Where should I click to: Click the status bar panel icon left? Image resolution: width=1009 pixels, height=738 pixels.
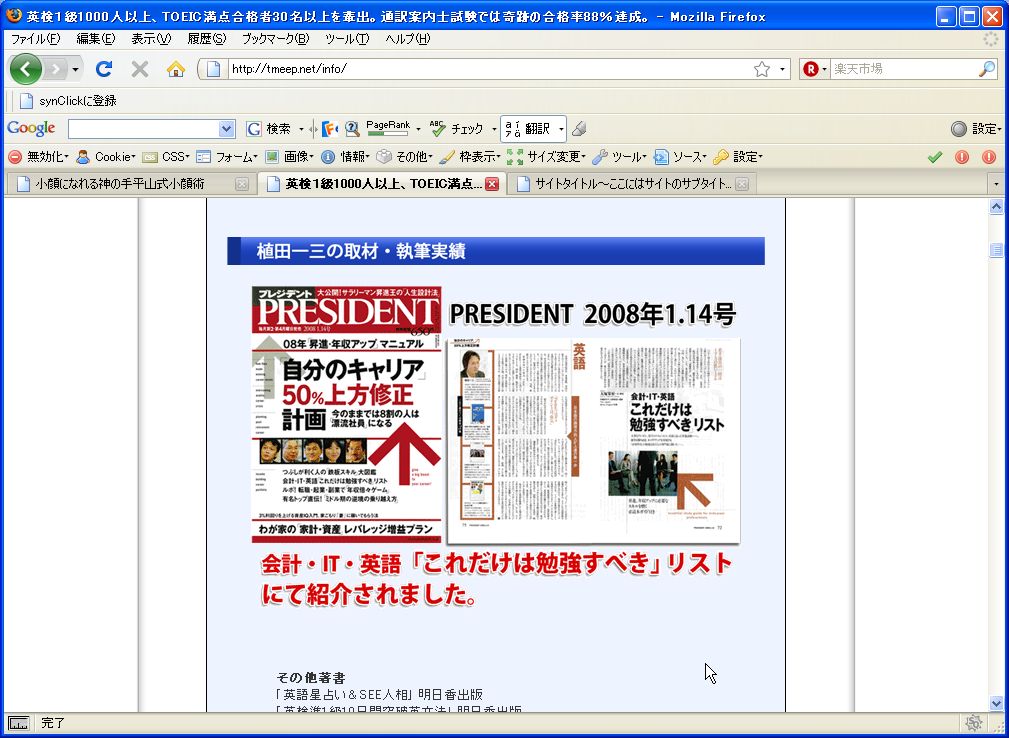tap(19, 723)
